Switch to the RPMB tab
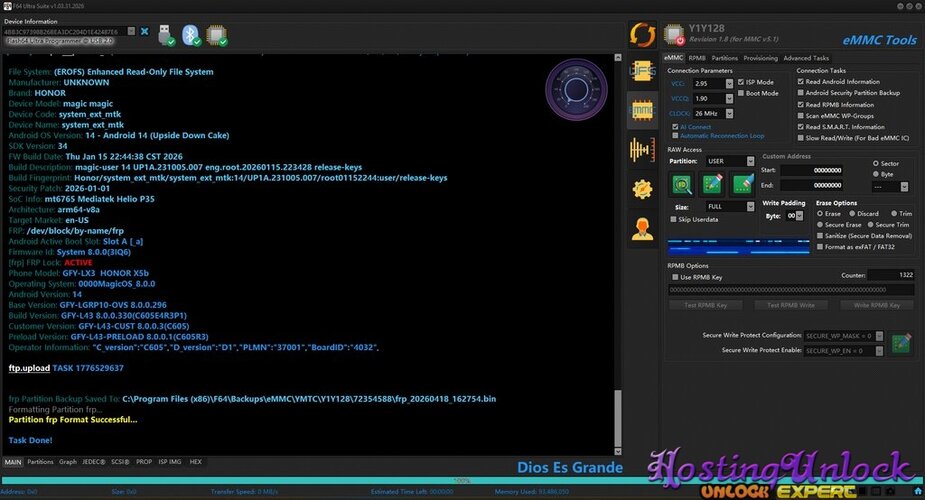925x500 pixels. (x=697, y=58)
